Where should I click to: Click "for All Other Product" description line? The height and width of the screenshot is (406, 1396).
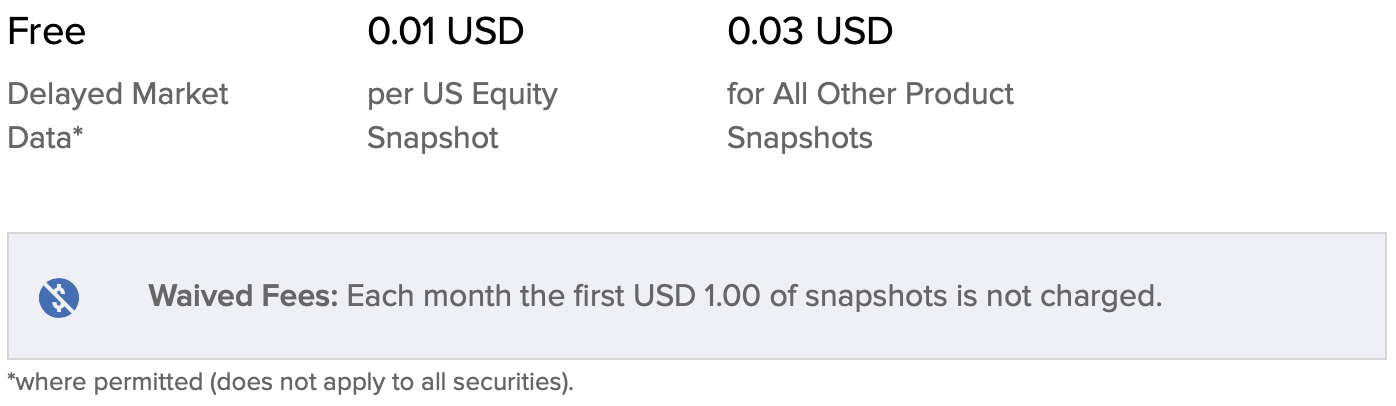coord(870,94)
